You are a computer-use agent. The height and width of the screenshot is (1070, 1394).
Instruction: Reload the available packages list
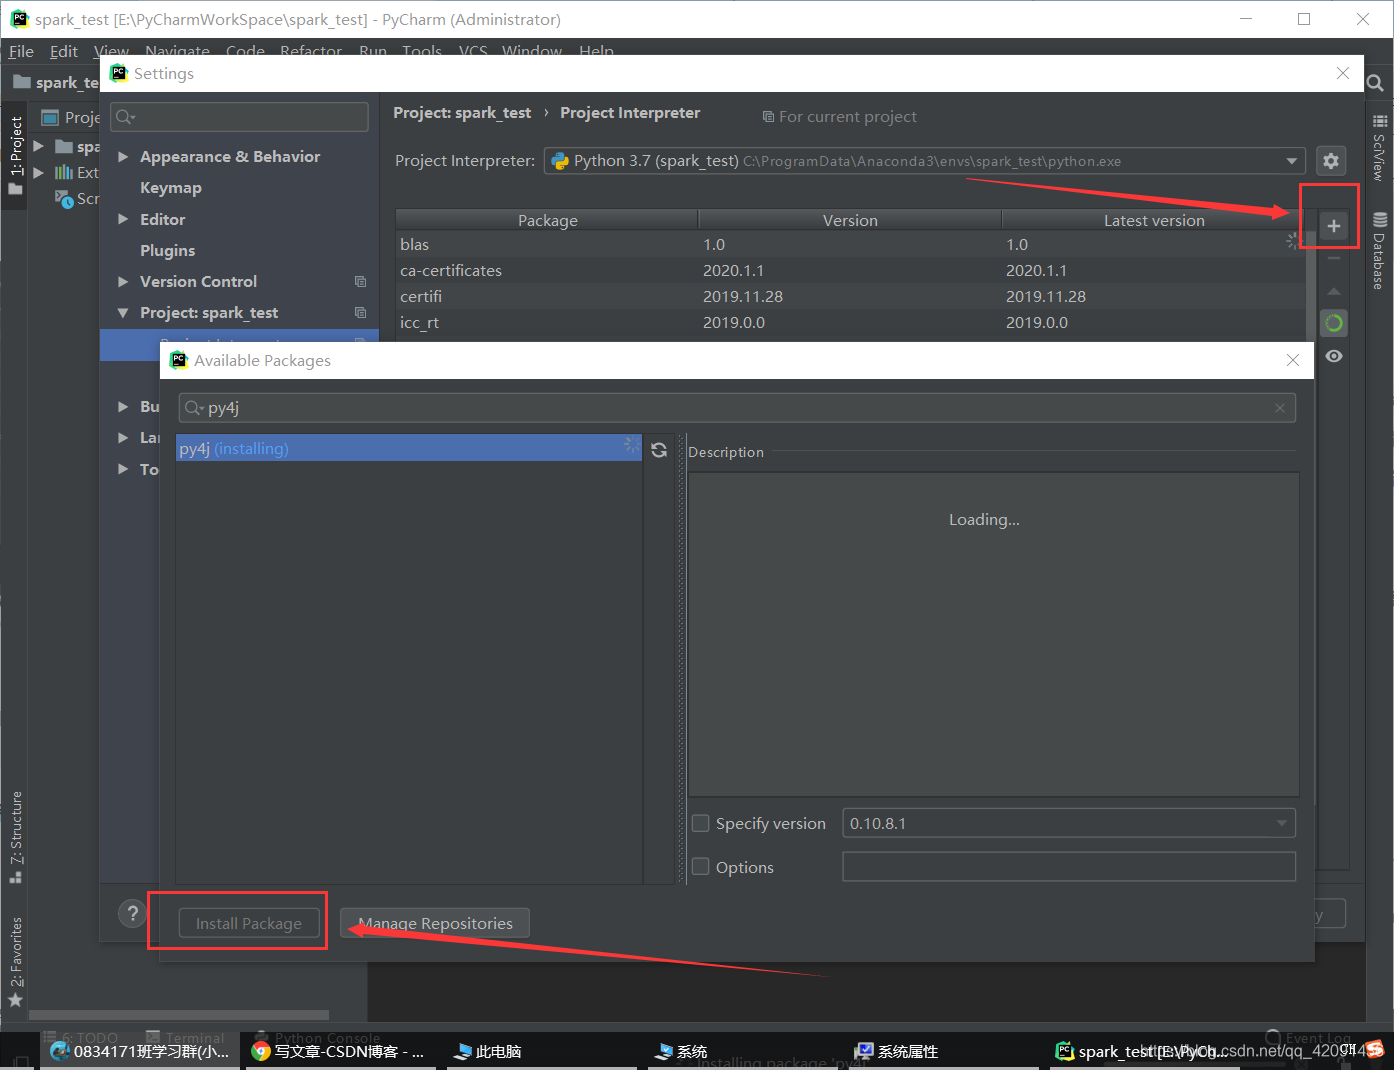(659, 450)
